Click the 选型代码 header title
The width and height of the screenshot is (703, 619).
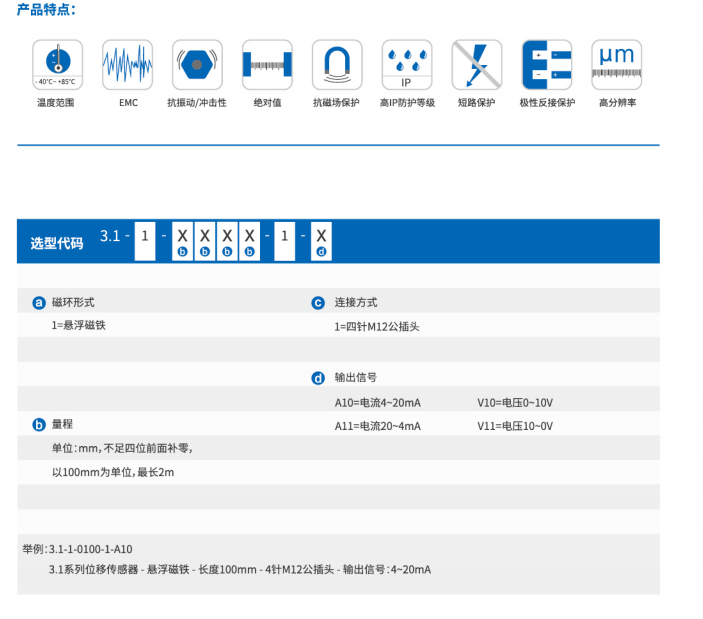coord(57,242)
